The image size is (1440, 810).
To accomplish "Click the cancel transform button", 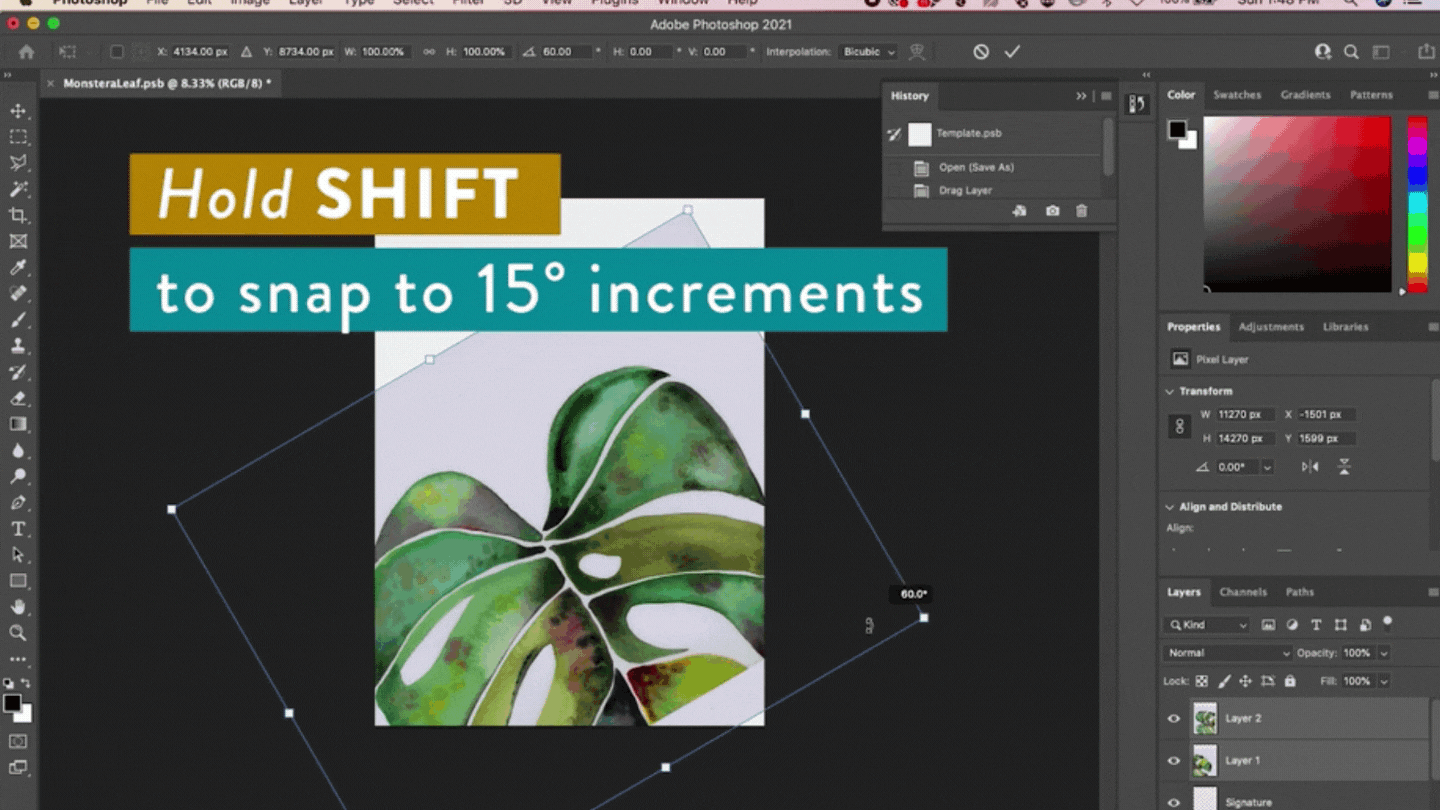I will 979,51.
